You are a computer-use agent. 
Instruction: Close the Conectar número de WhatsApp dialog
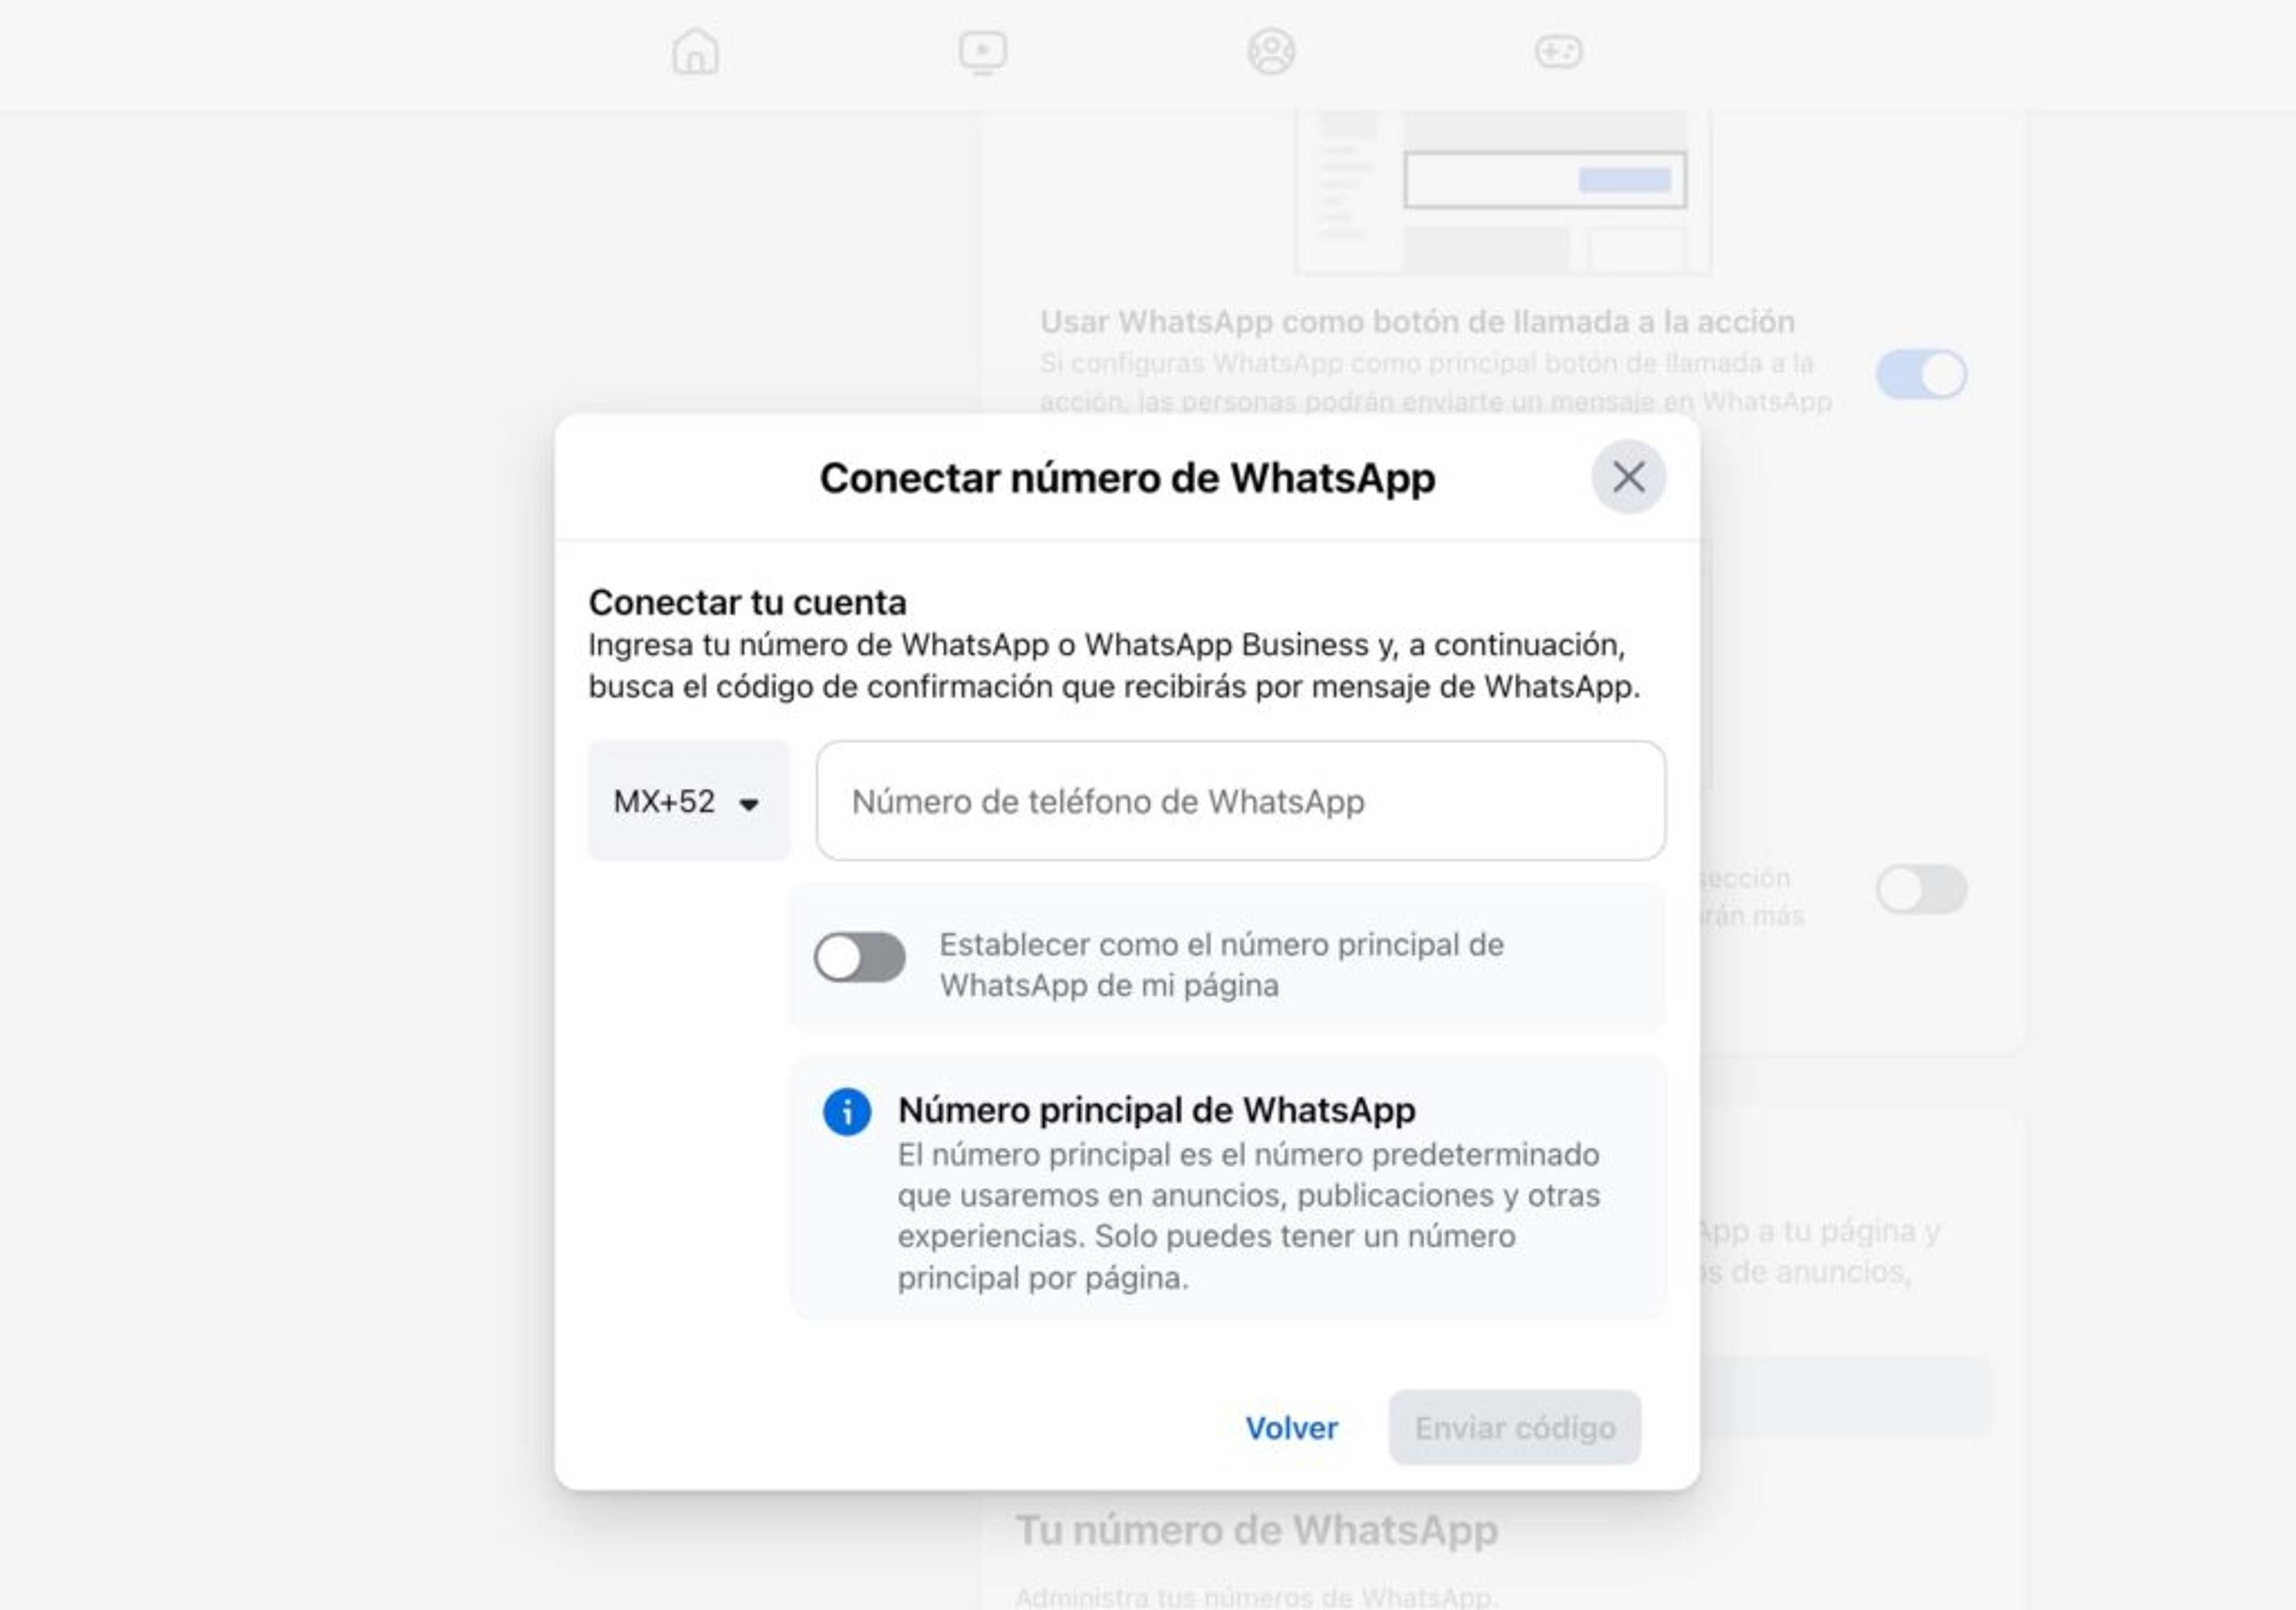point(1628,477)
